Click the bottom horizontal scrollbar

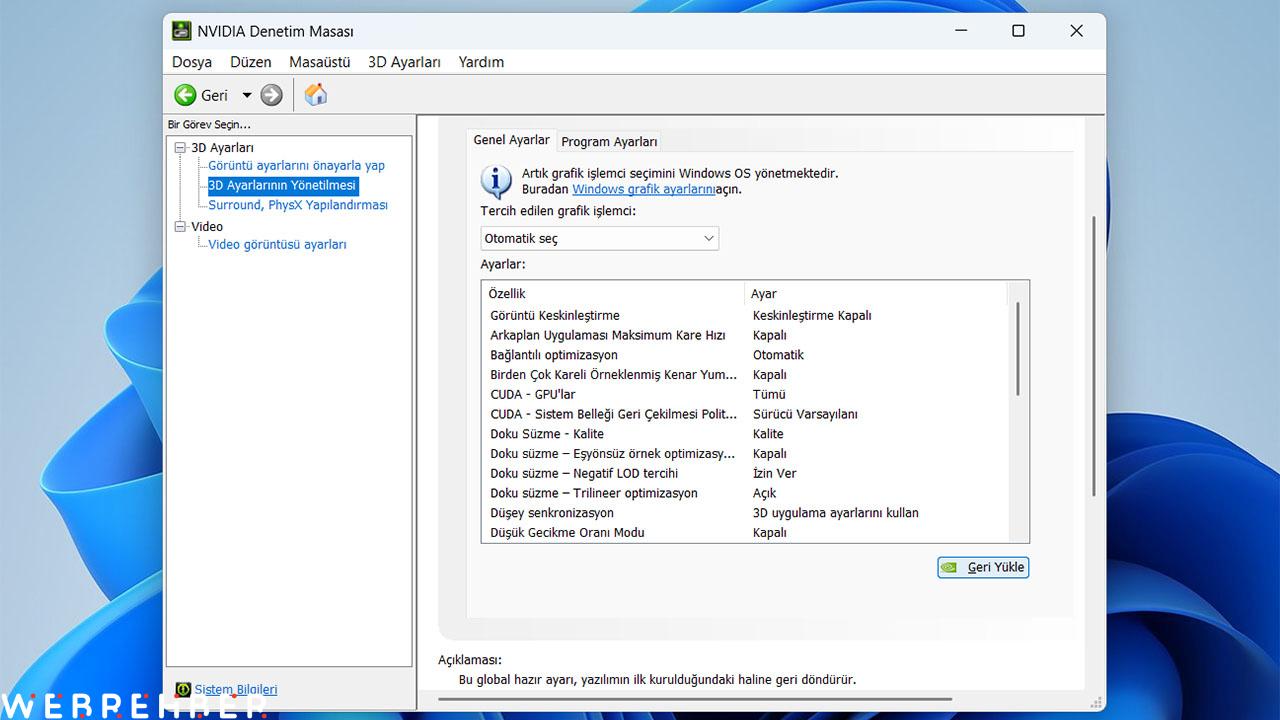coord(694,699)
